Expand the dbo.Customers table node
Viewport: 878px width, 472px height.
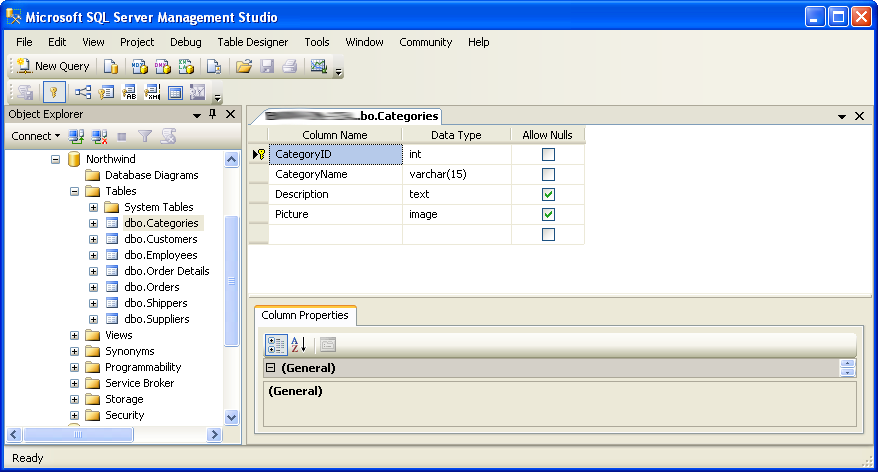94,239
